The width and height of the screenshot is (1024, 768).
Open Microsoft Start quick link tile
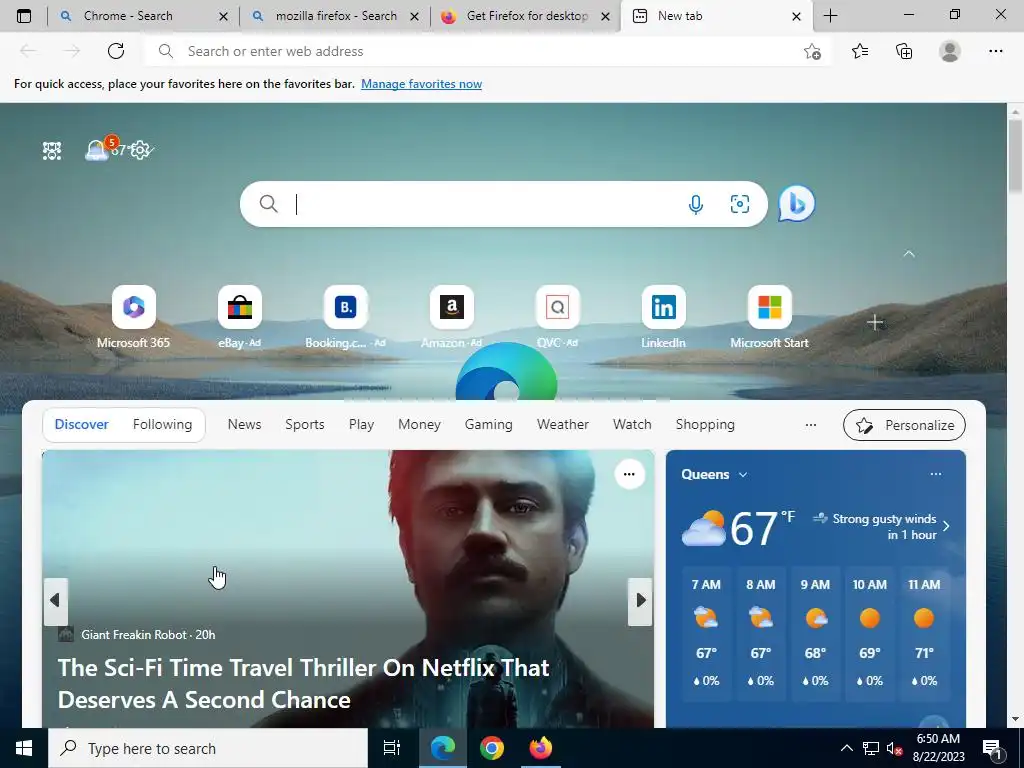769,317
